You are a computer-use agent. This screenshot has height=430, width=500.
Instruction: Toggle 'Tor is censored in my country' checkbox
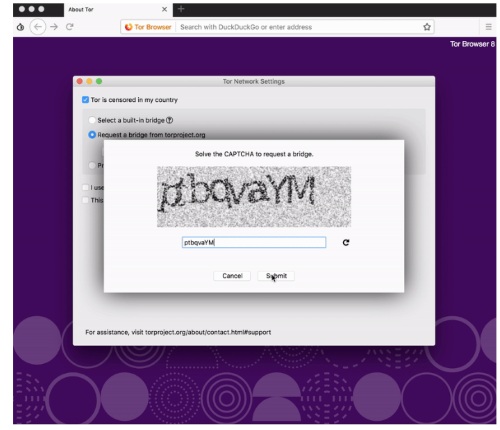pyautogui.click(x=85, y=100)
